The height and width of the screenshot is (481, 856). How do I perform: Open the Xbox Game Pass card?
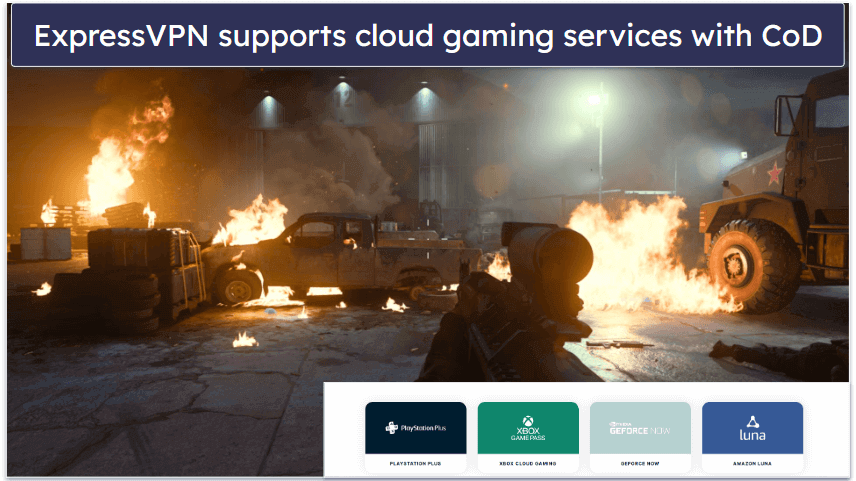(x=528, y=437)
